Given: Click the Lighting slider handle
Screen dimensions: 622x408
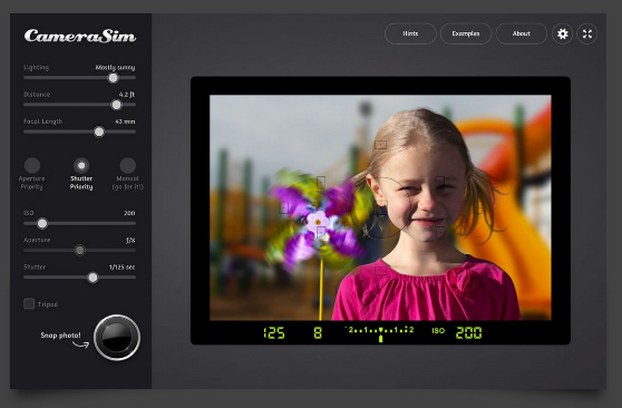Looking at the screenshot, I should click(x=113, y=77).
